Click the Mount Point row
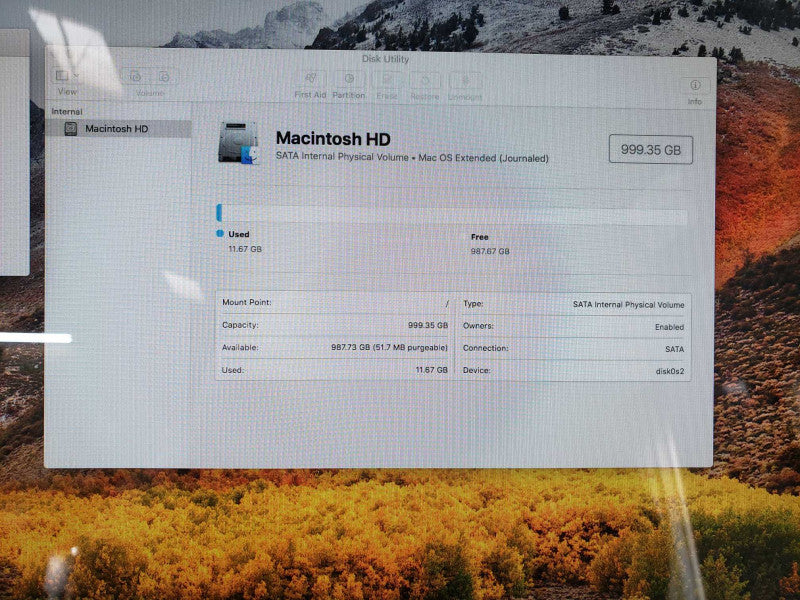 point(335,303)
